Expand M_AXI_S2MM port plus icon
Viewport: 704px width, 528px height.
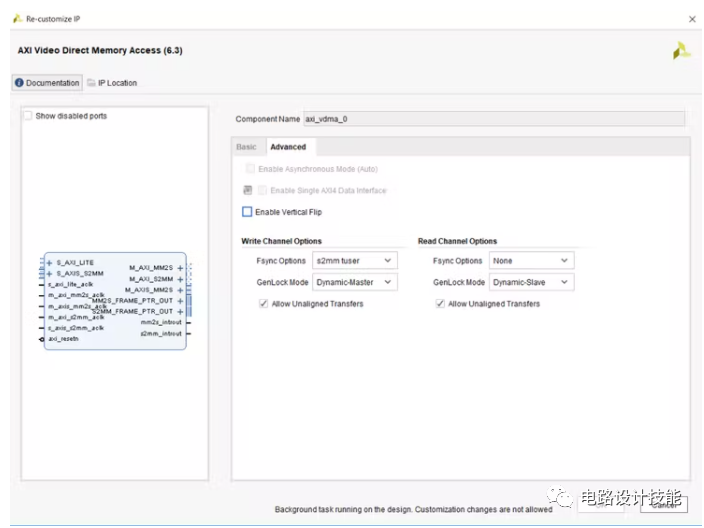(x=180, y=279)
